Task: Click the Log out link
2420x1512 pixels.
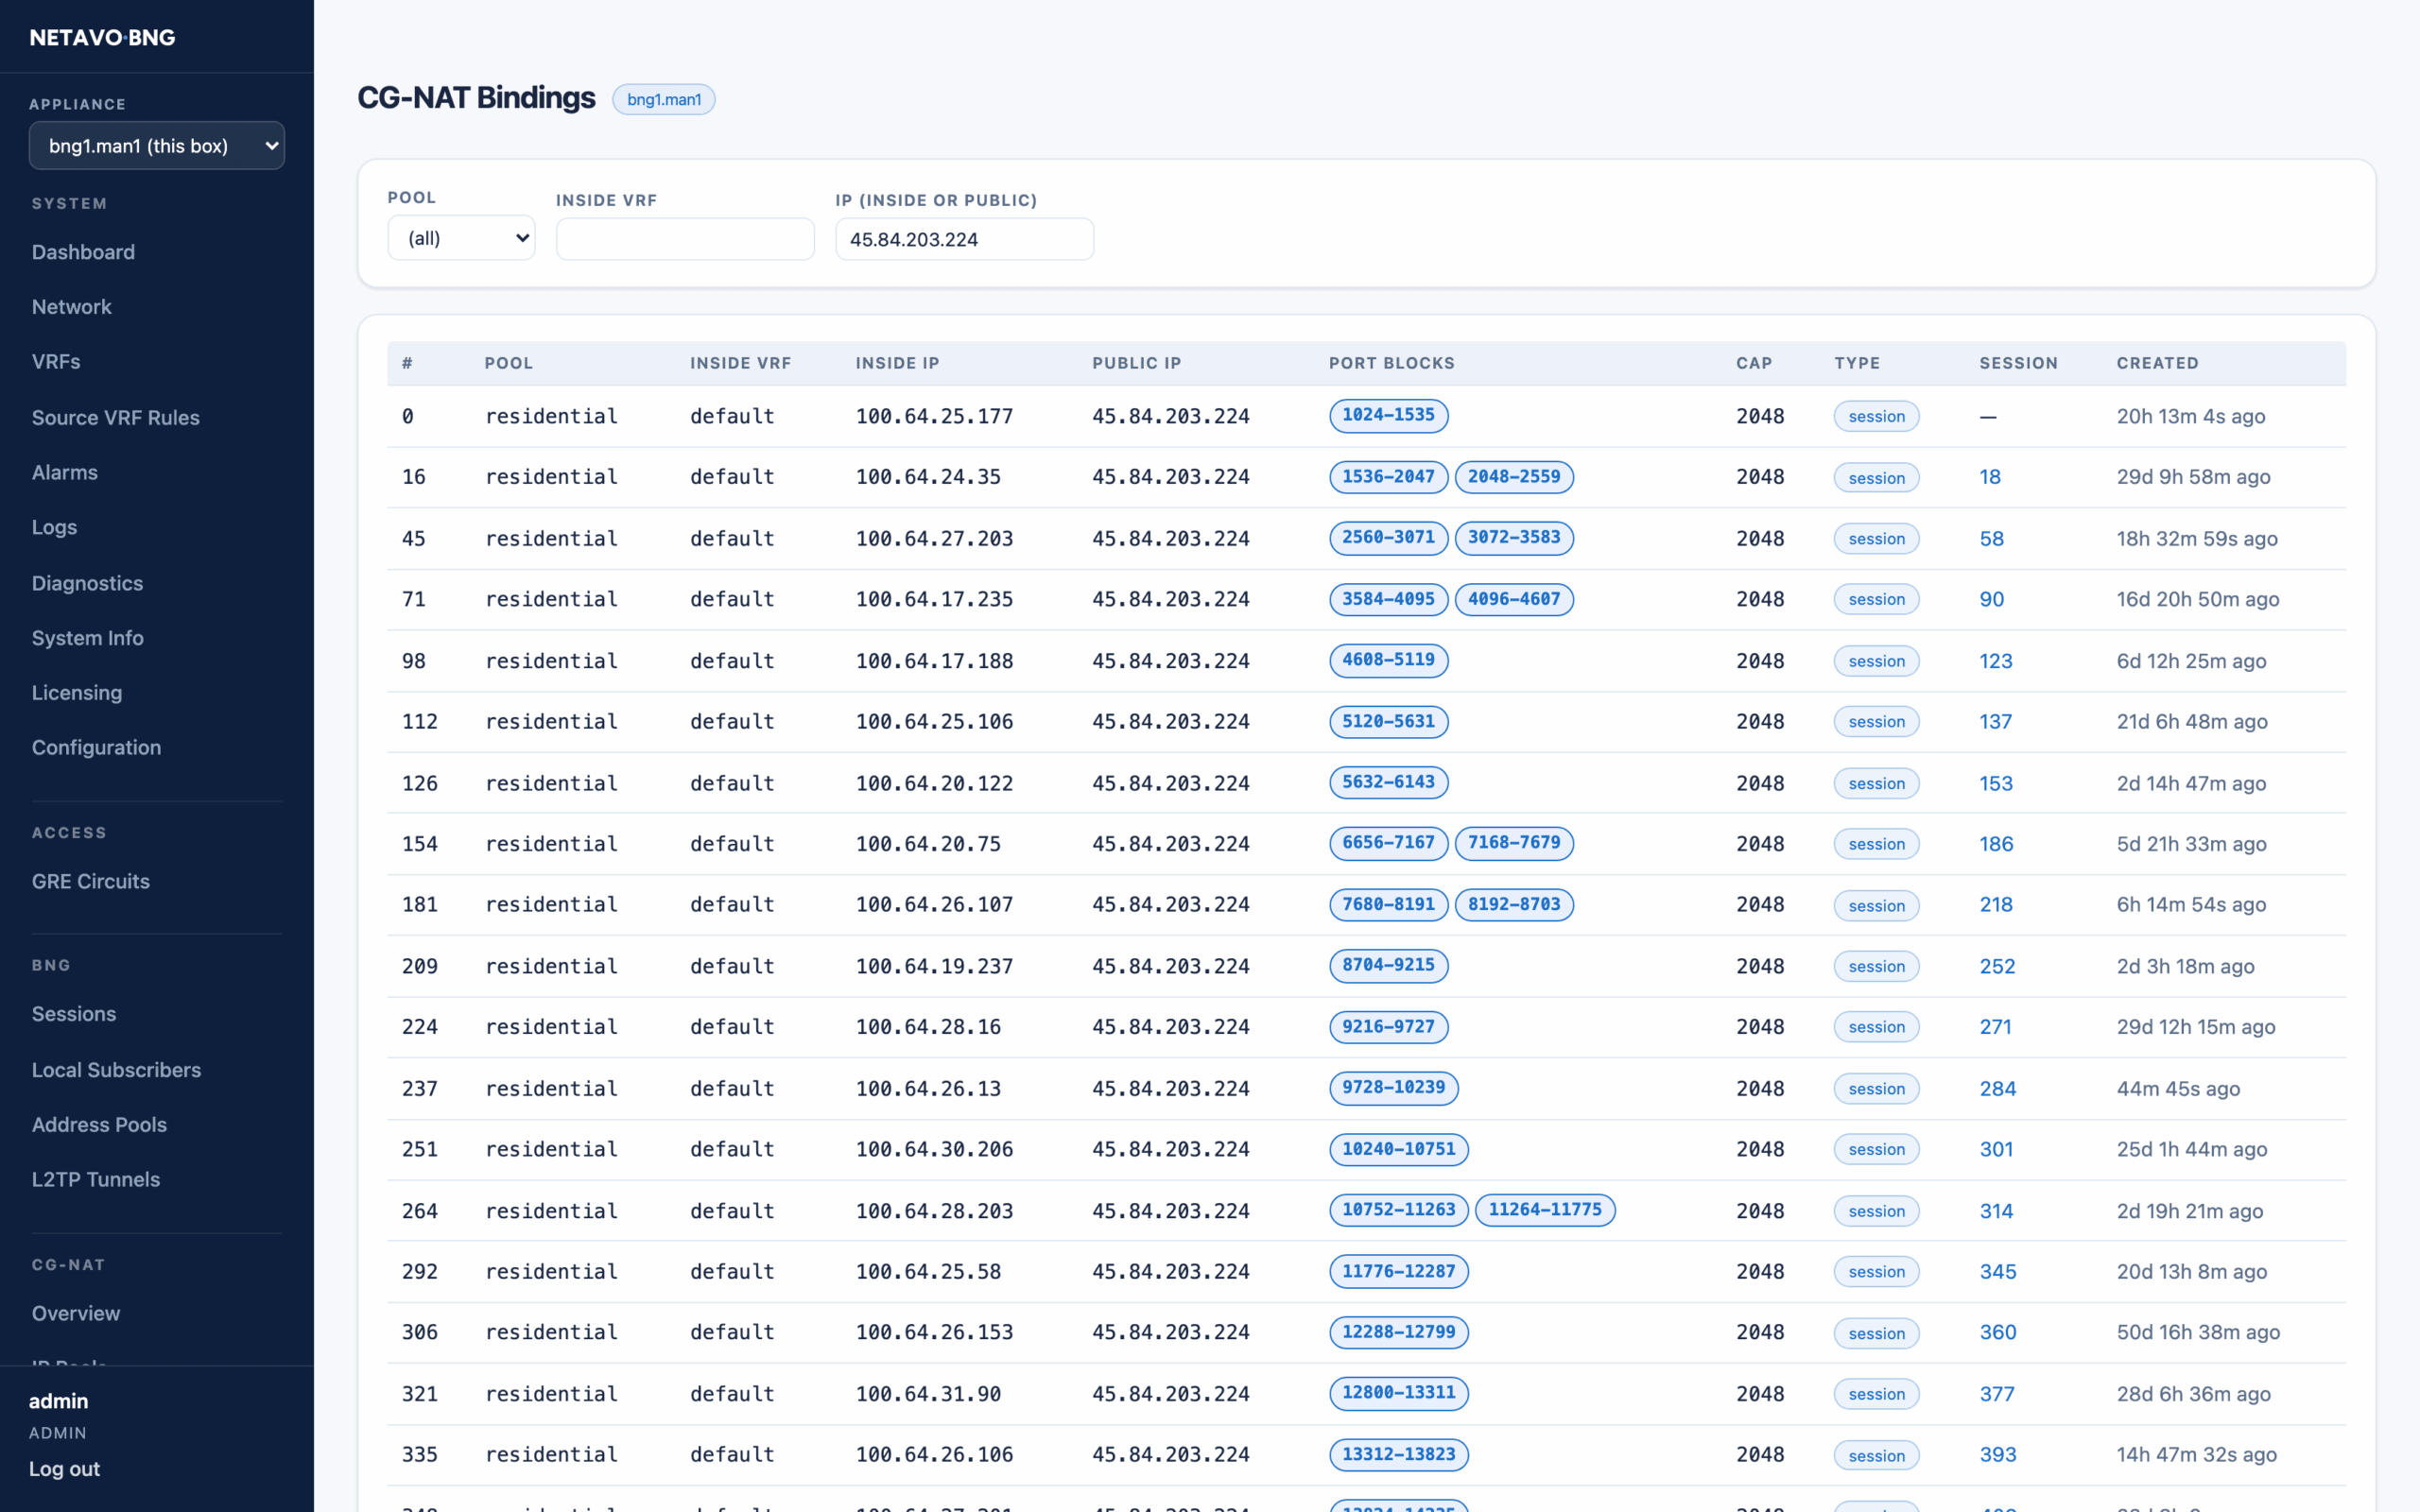Action: [65, 1469]
